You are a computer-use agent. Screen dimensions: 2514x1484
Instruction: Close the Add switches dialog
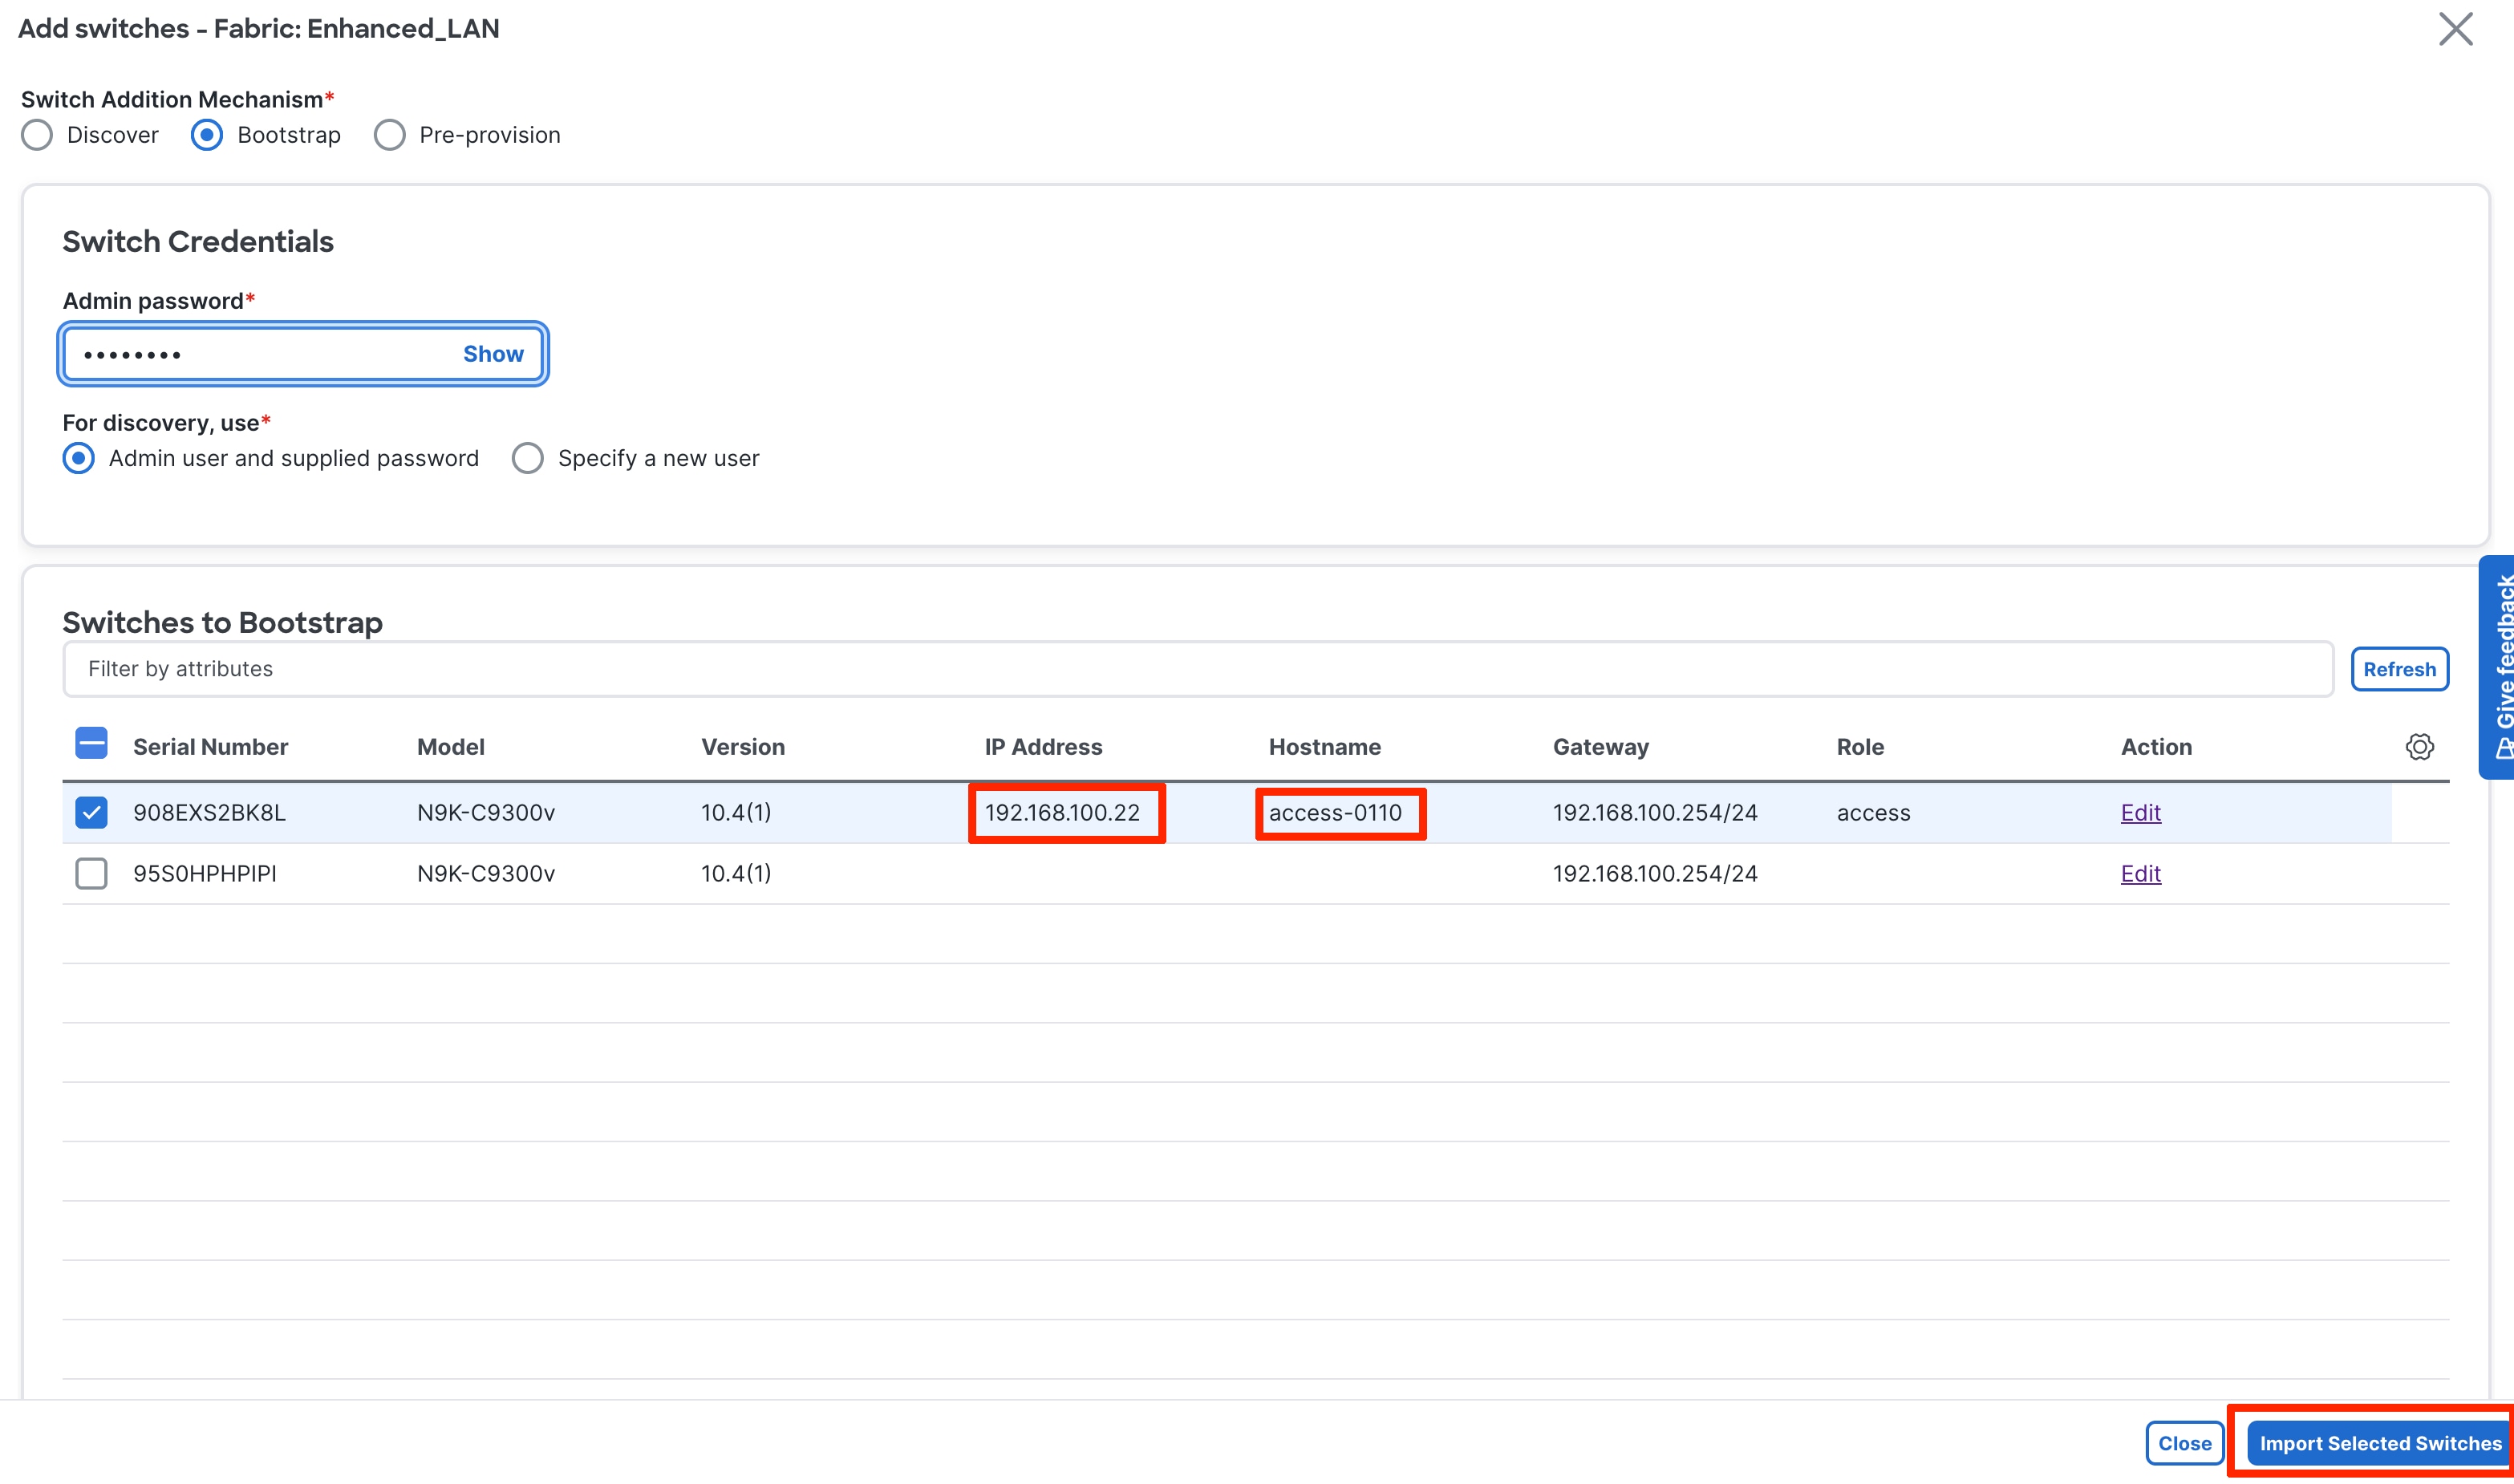2185,1443
